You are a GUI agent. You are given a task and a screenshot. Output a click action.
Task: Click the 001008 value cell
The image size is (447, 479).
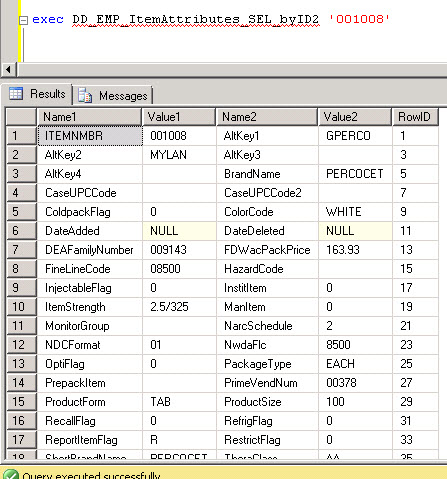[179, 136]
